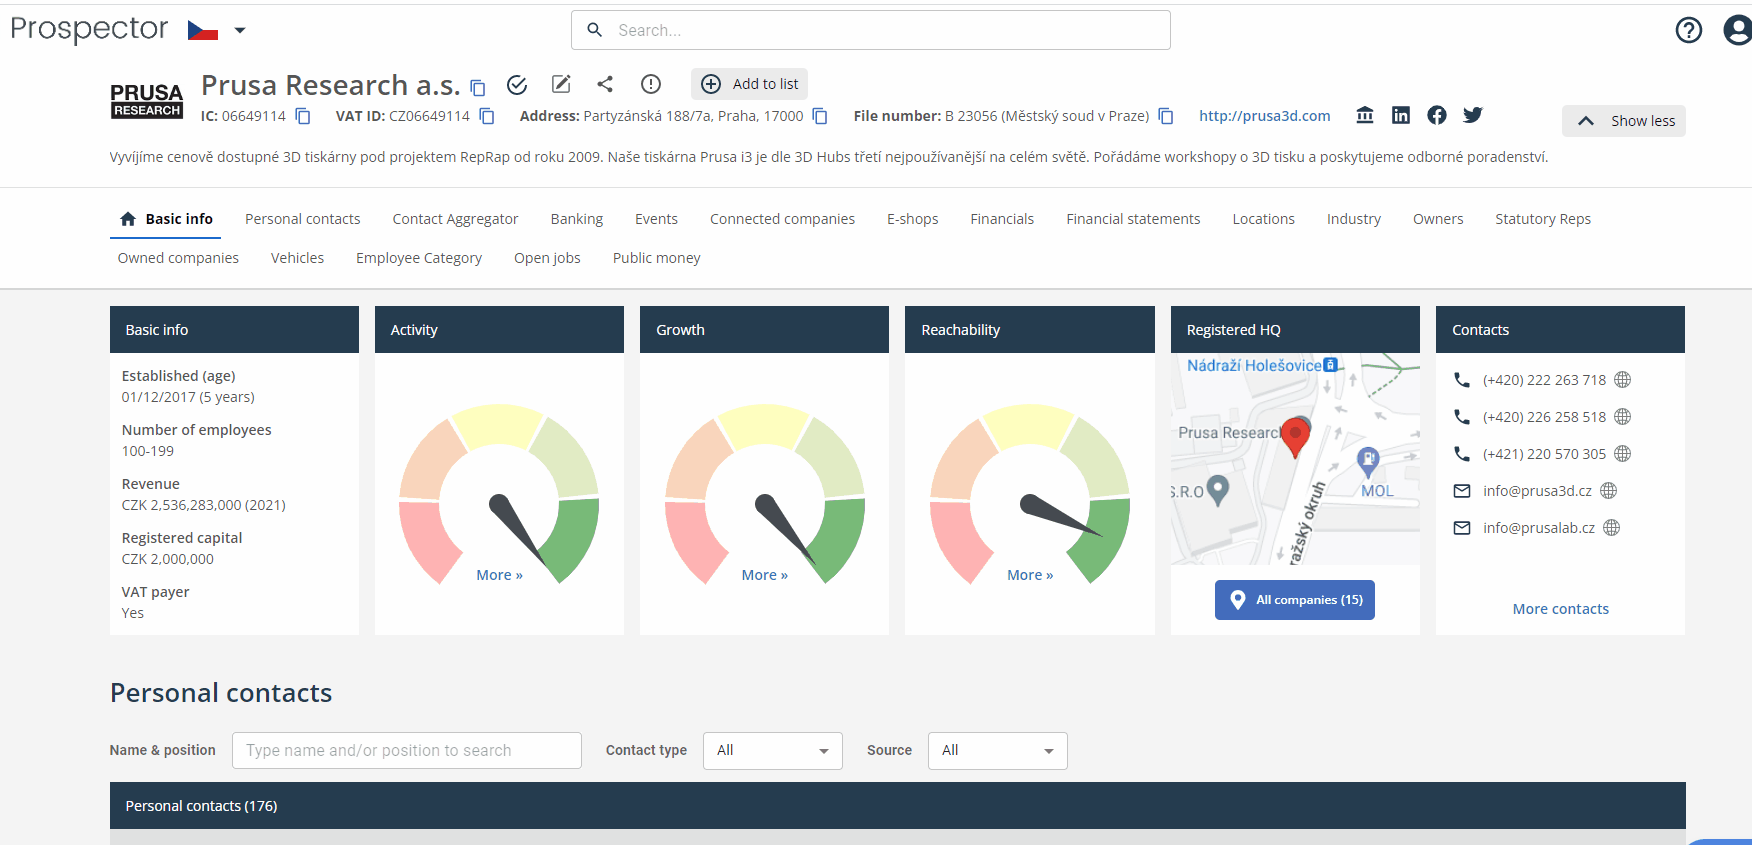Open the Vehicles tab

tap(298, 258)
